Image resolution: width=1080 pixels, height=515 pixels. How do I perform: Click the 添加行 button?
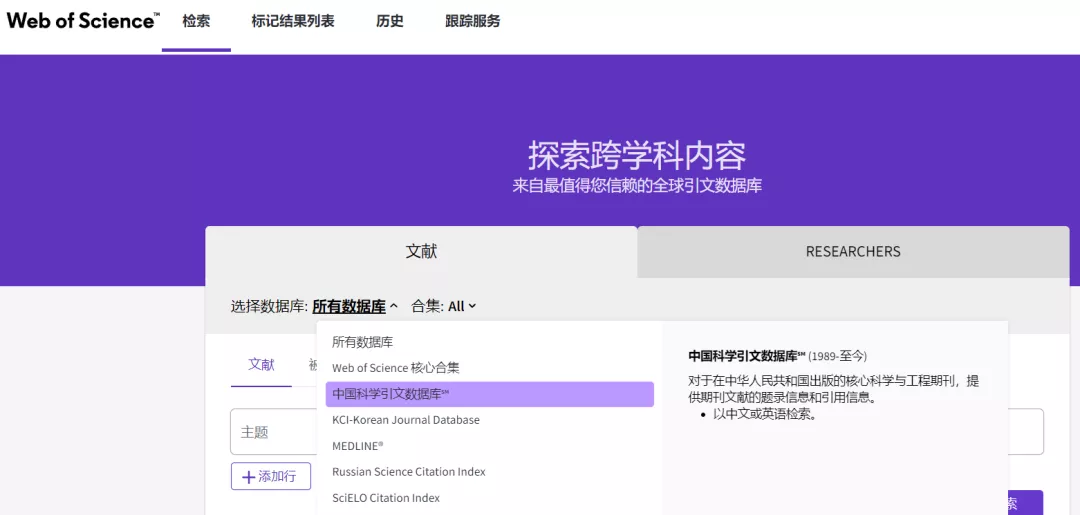coord(271,476)
